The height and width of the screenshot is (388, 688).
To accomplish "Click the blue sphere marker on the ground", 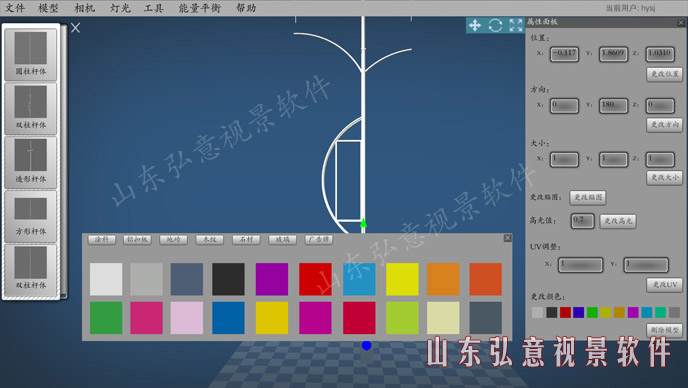I will [x=366, y=345].
